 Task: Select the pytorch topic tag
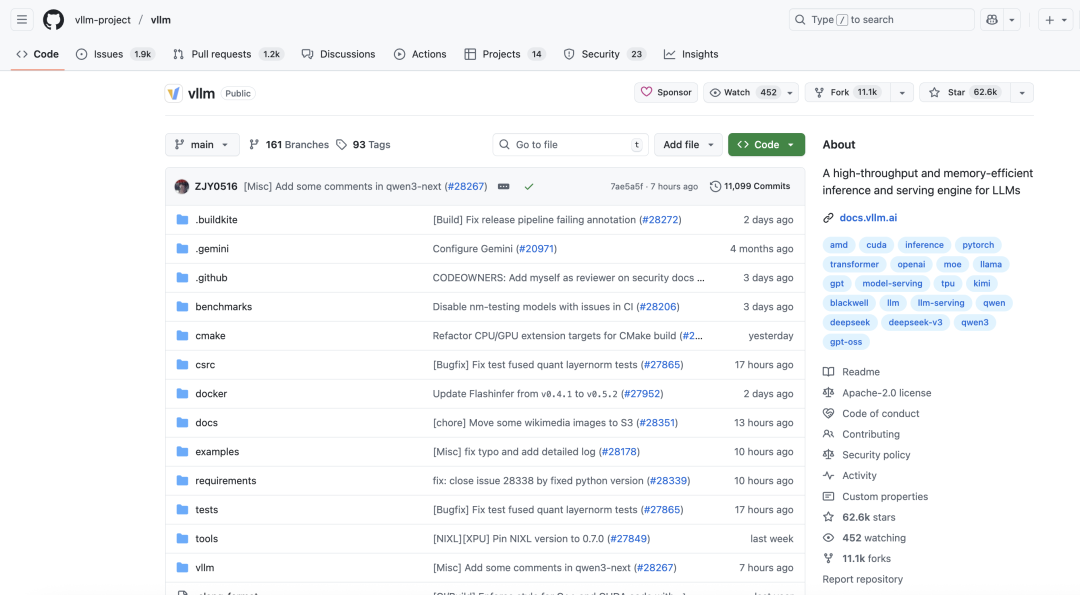[x=978, y=244]
